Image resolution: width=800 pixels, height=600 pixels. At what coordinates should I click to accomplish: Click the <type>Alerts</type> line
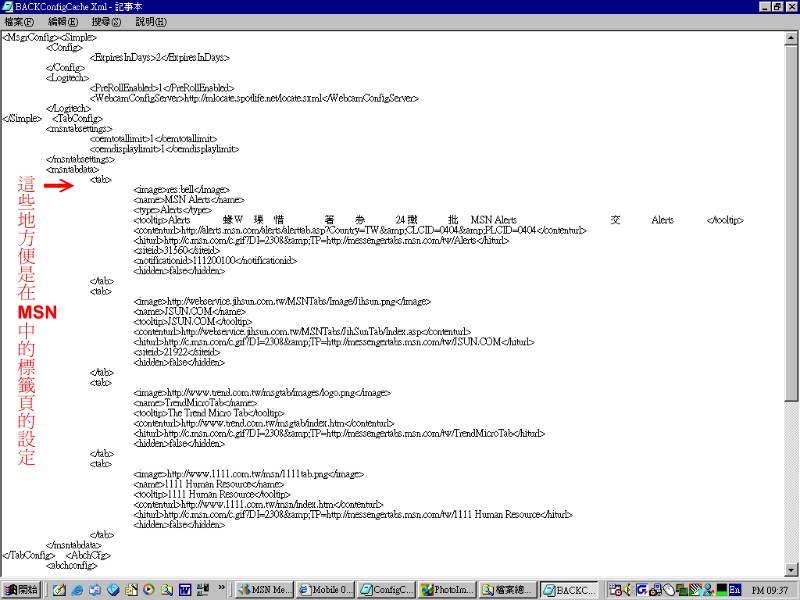click(172, 210)
